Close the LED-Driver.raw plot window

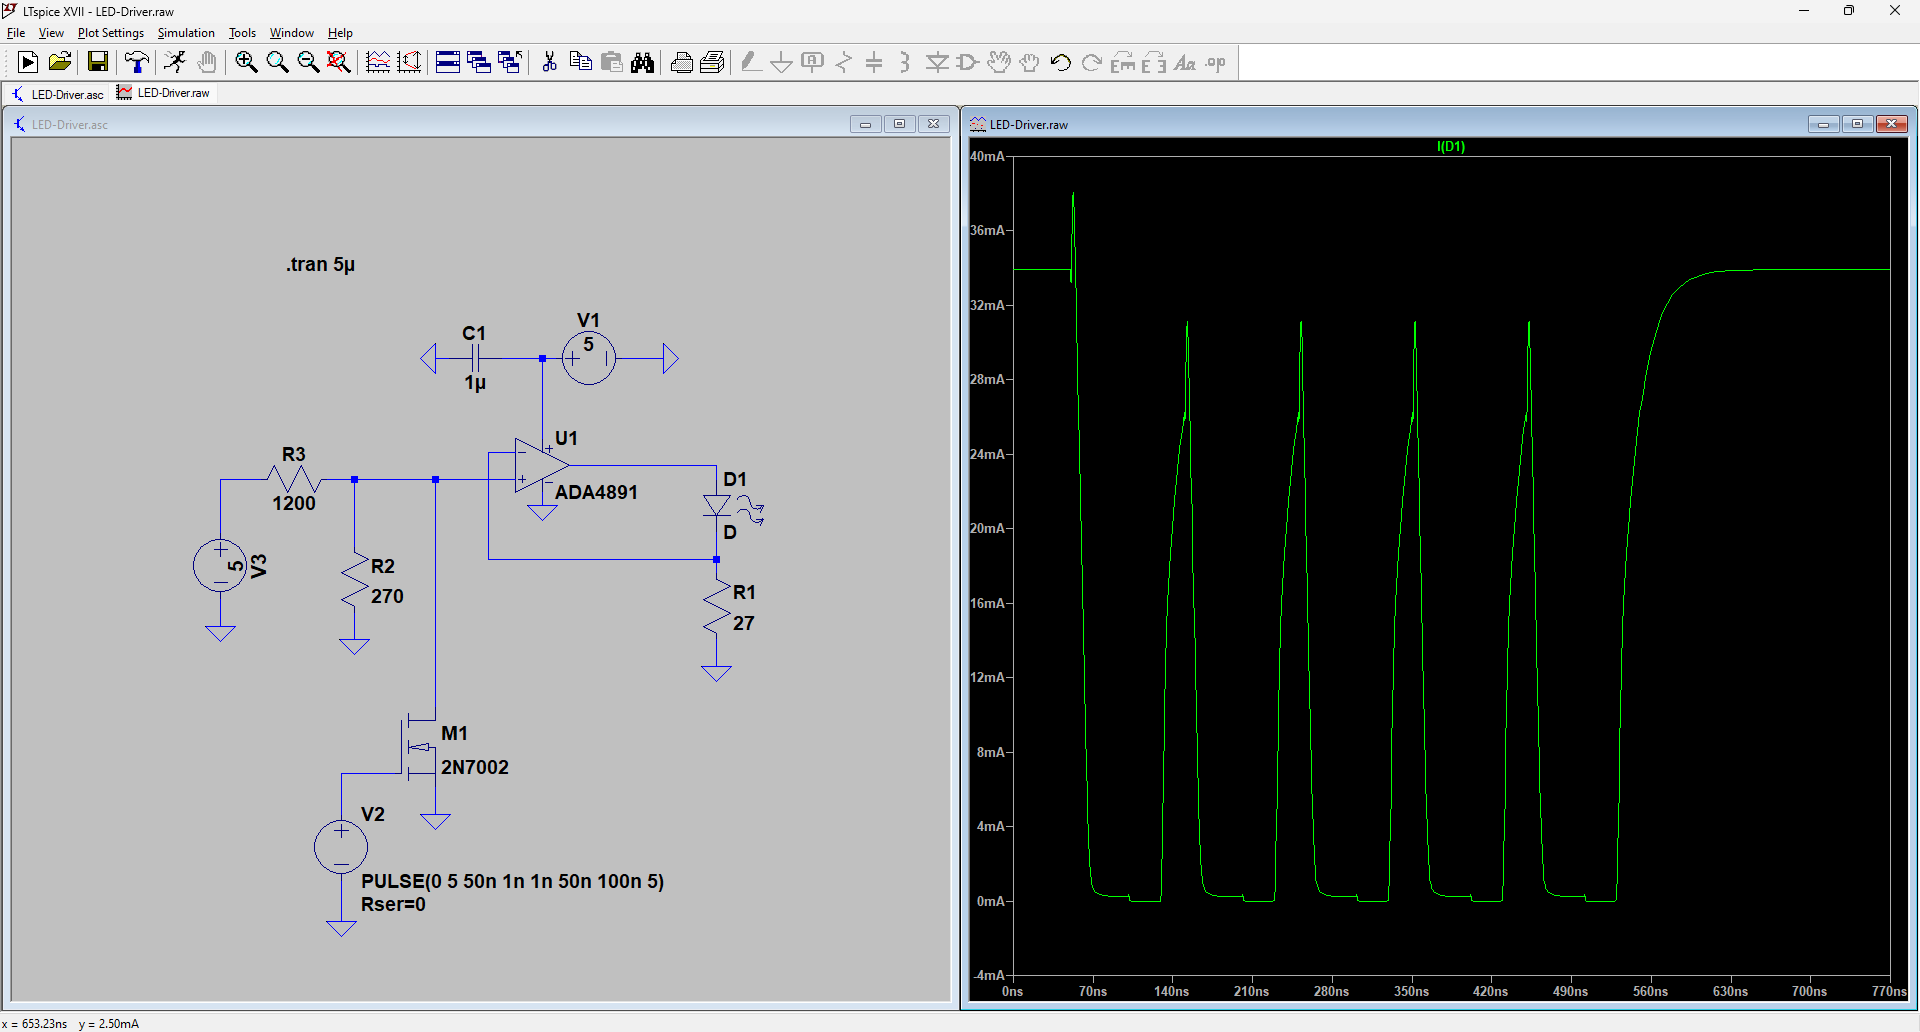1891,124
